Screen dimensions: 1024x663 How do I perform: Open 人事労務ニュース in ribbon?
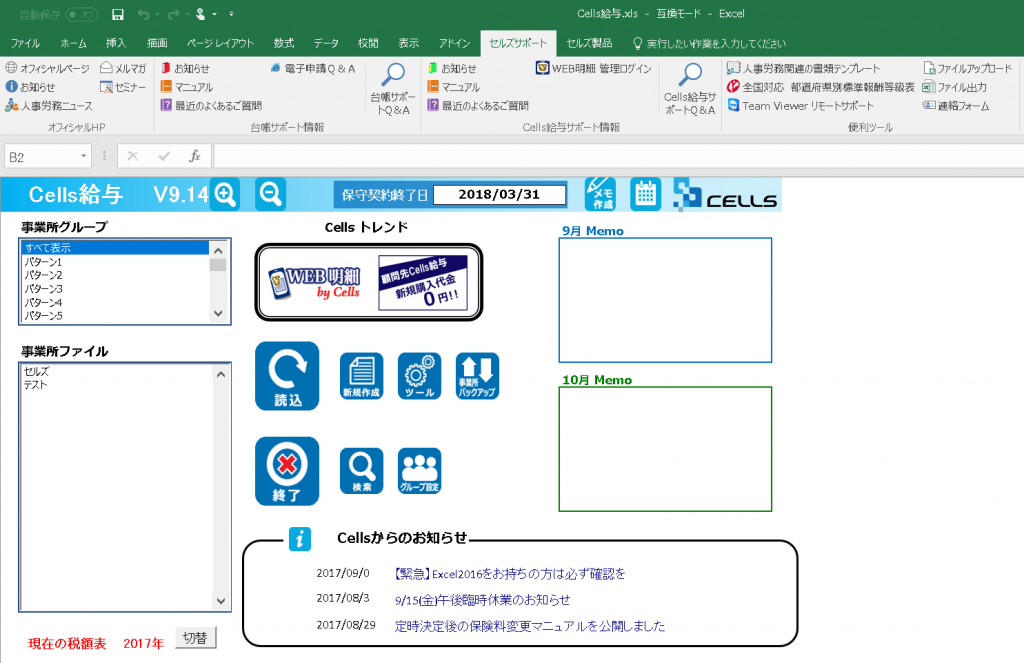[x=49, y=105]
